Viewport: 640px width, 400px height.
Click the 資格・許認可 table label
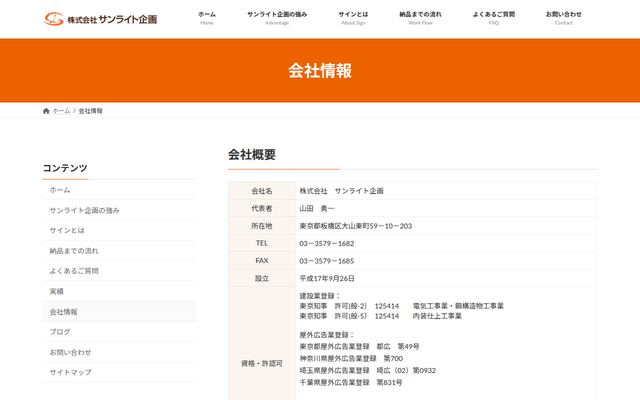pos(262,363)
